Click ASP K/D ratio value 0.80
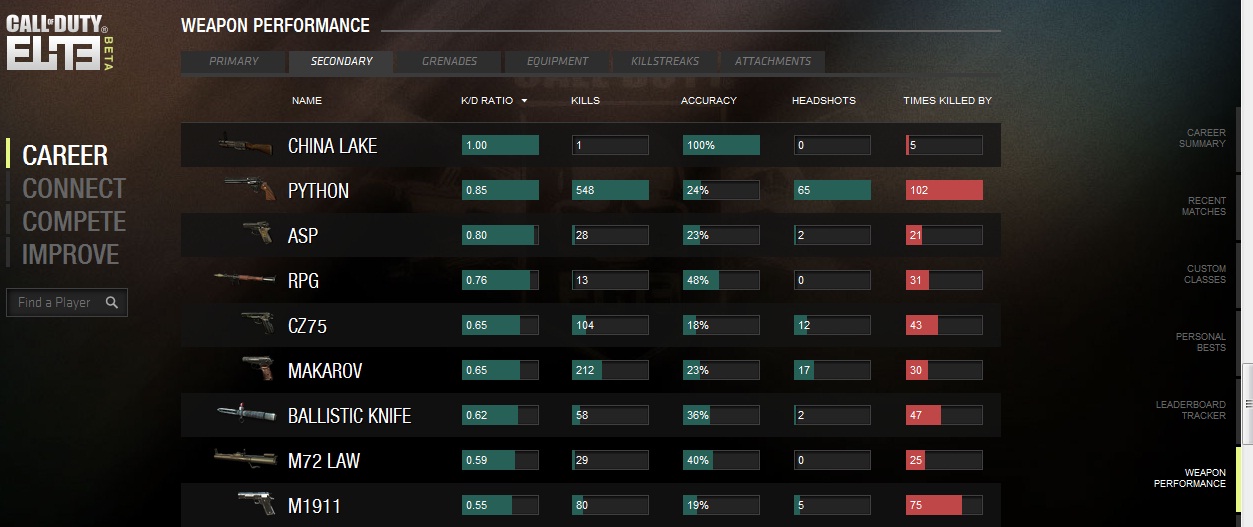The height and width of the screenshot is (527, 1253). [477, 235]
